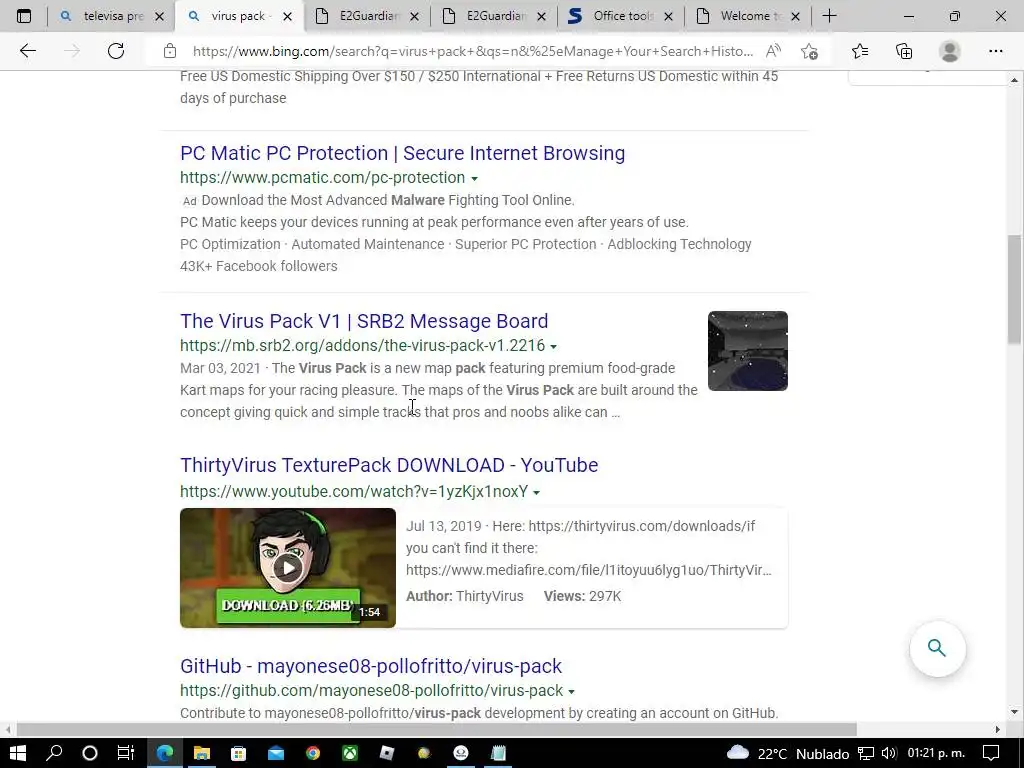Expand youtube.com URL dropdown arrow

pos(537,492)
